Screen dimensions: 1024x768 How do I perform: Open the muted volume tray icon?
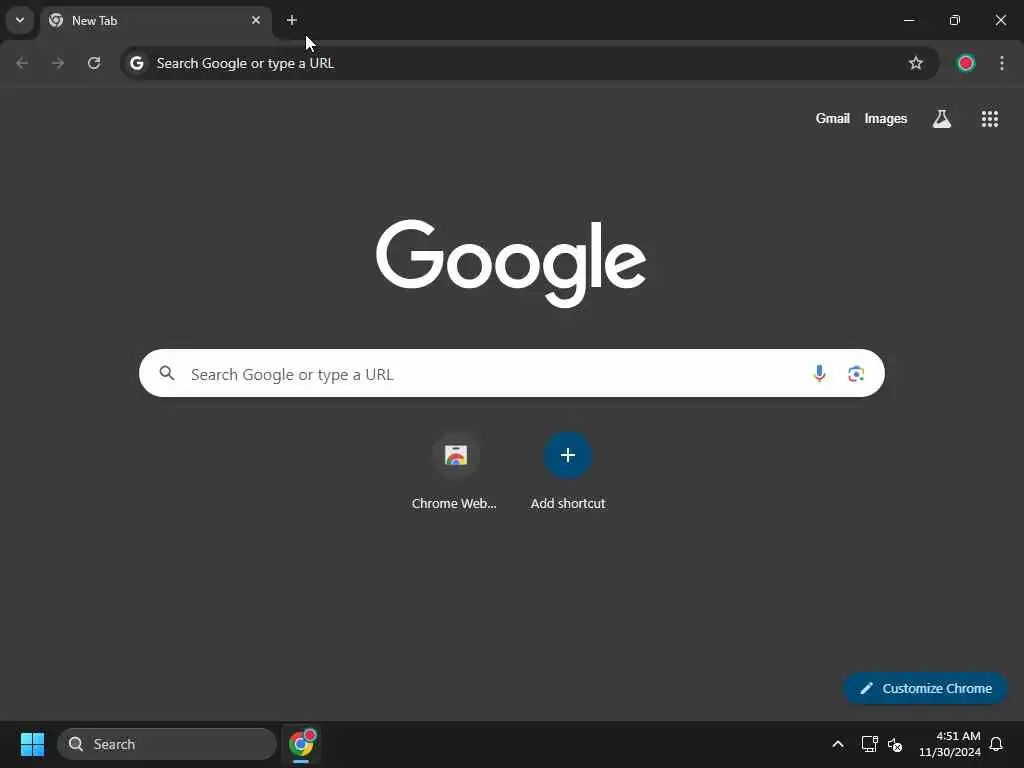pyautogui.click(x=895, y=744)
